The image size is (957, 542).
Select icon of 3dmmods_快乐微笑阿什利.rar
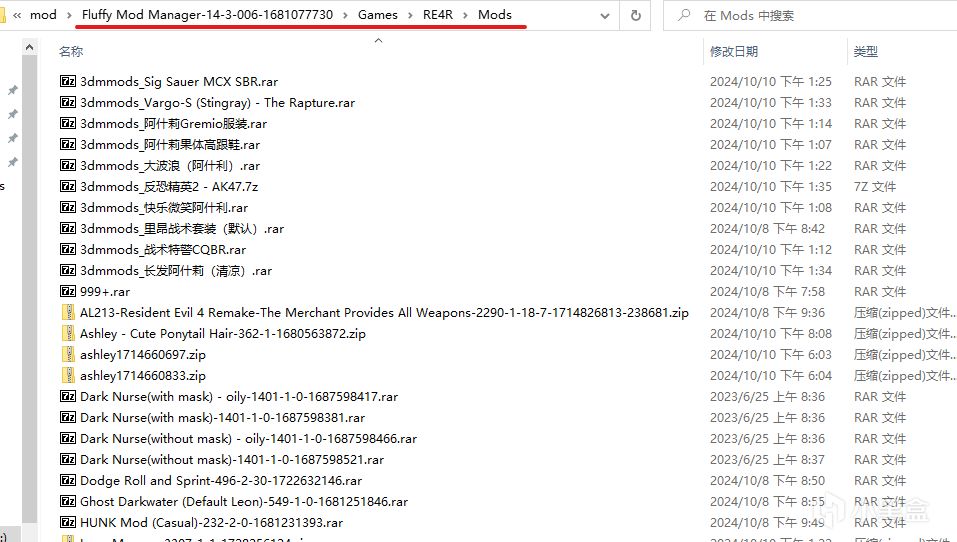tap(68, 207)
